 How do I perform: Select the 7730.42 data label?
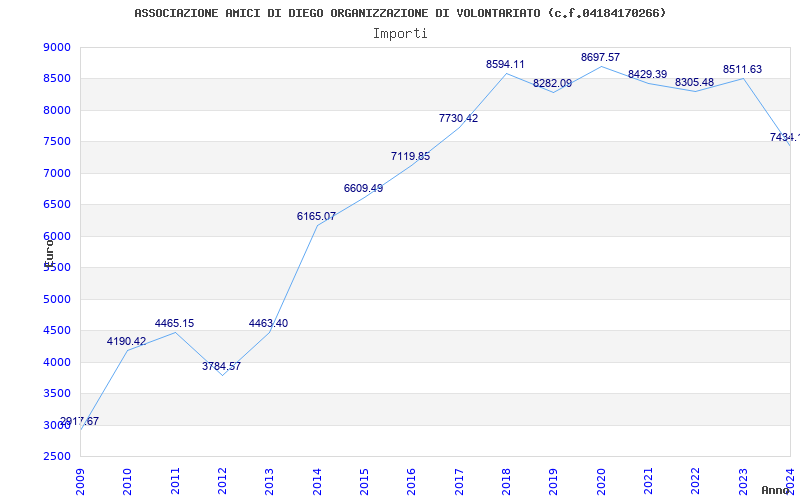point(459,118)
